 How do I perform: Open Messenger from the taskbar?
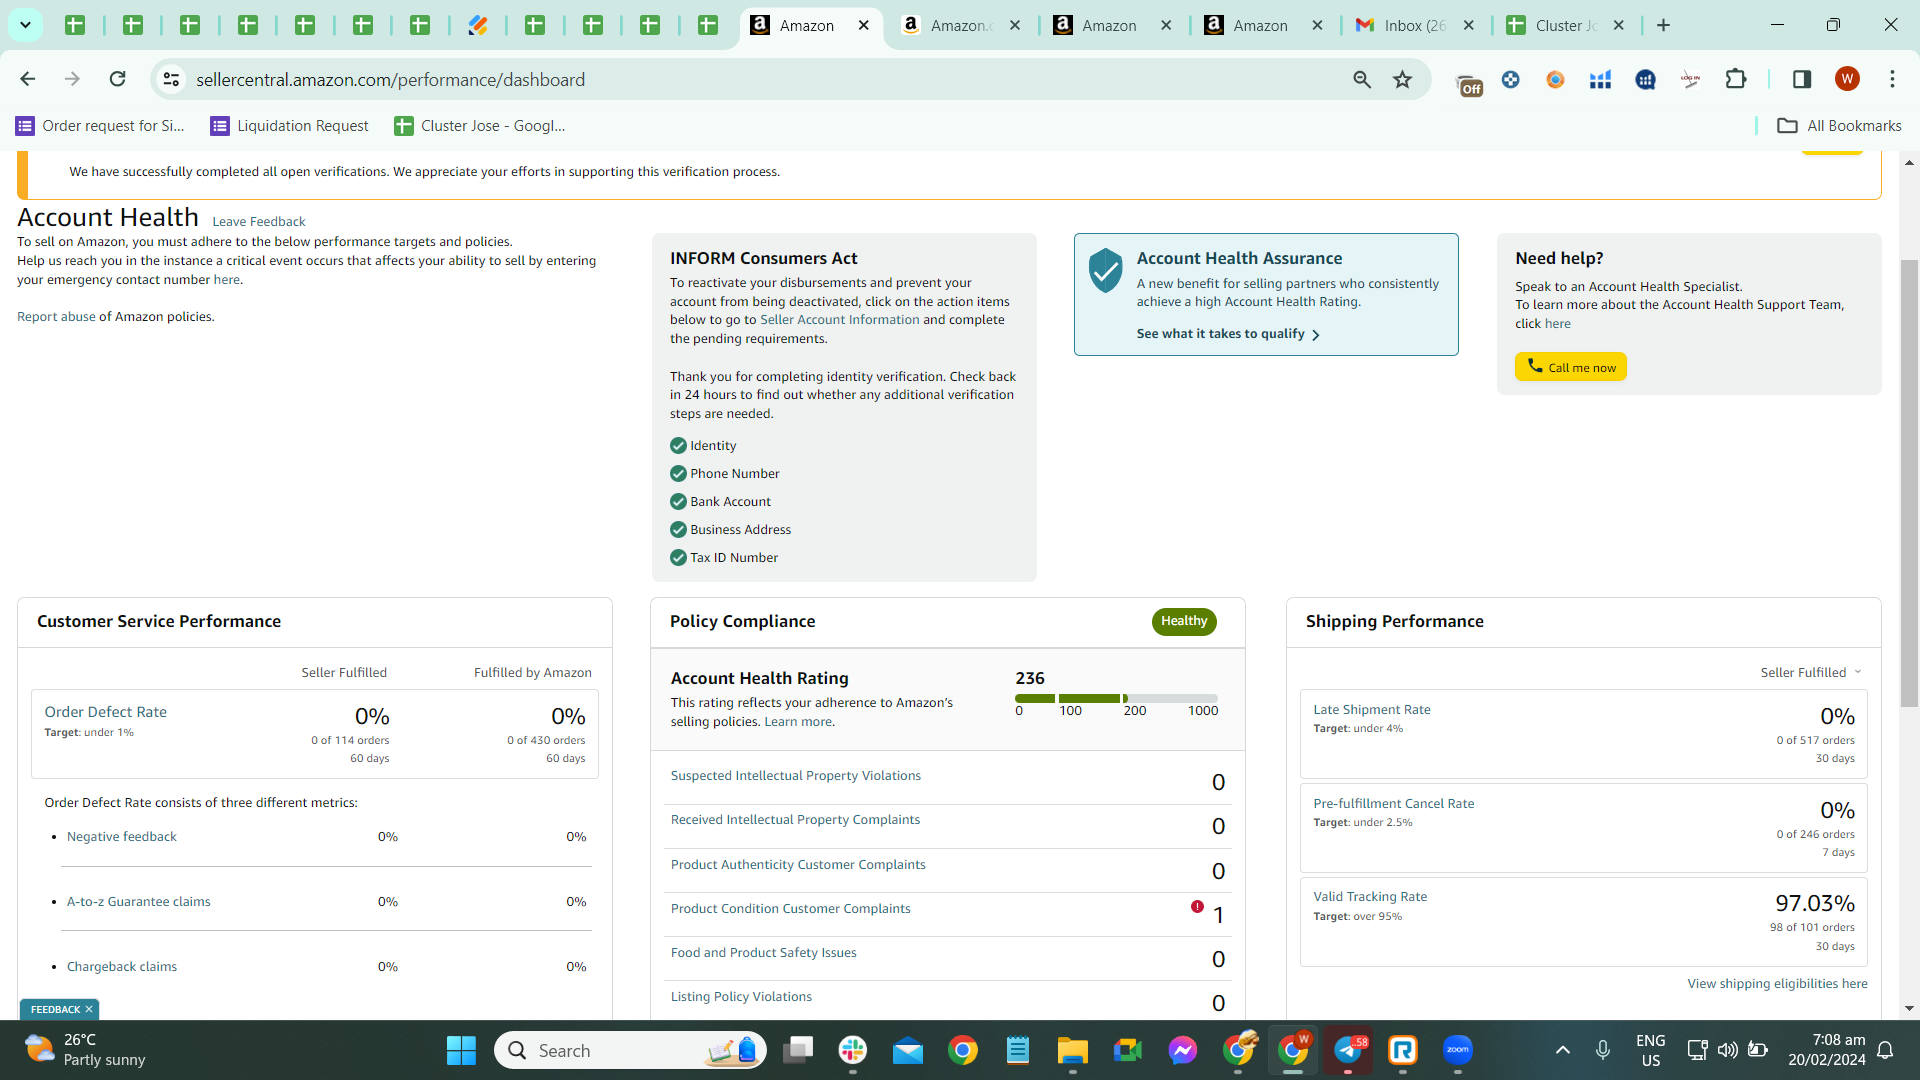click(1183, 1050)
